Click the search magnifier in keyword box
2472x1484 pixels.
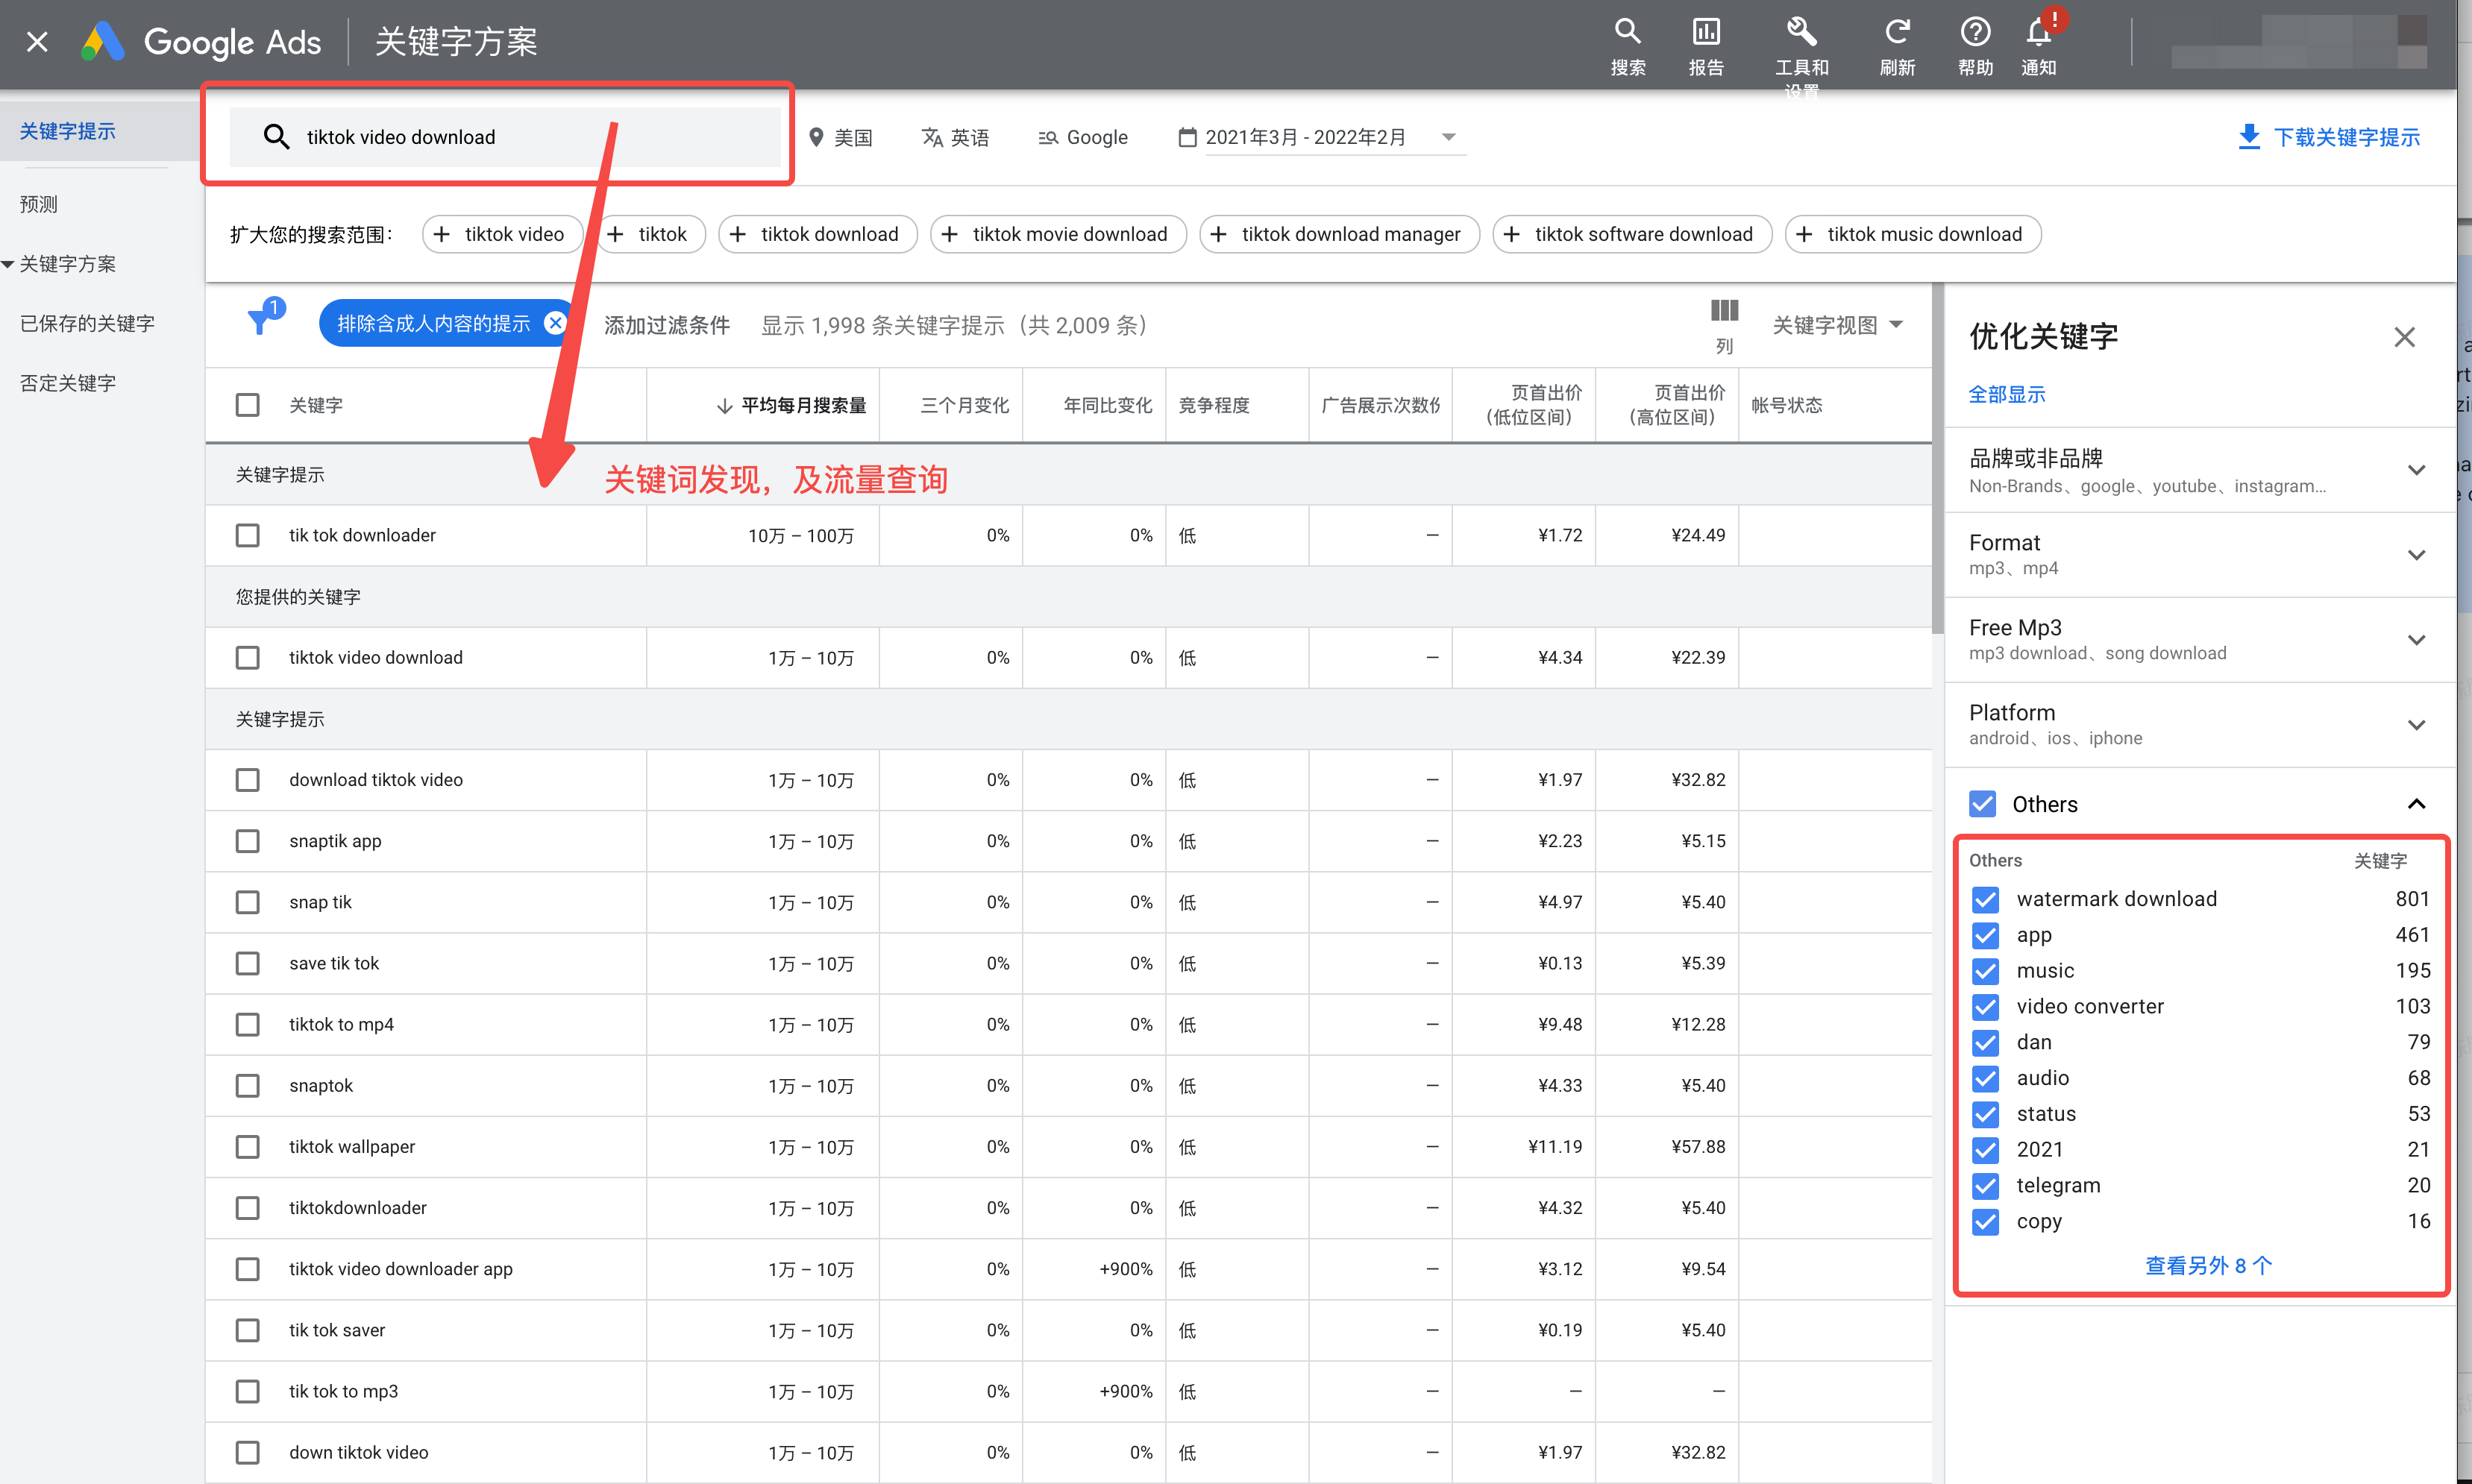tap(276, 137)
